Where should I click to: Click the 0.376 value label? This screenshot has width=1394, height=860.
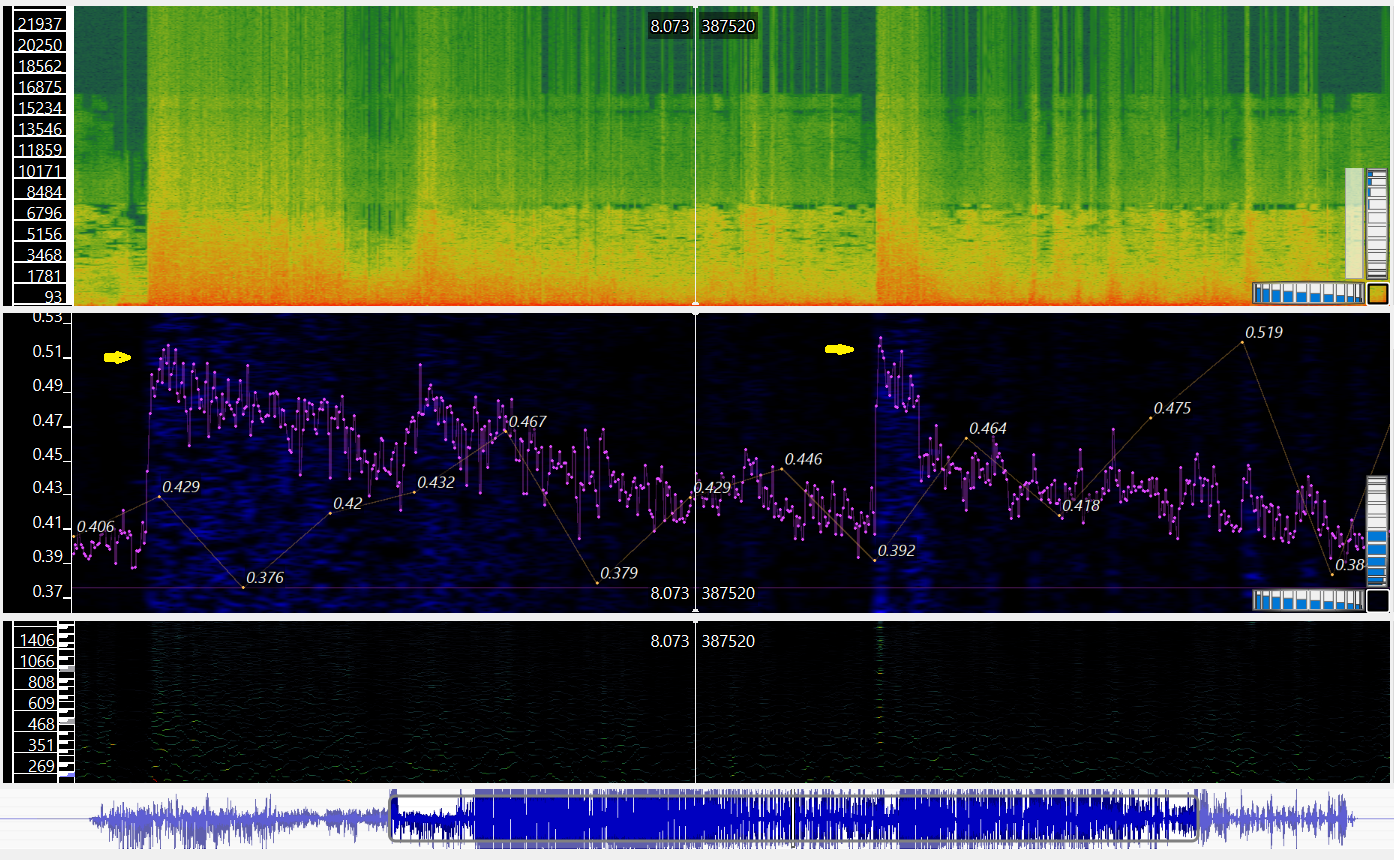(x=265, y=577)
